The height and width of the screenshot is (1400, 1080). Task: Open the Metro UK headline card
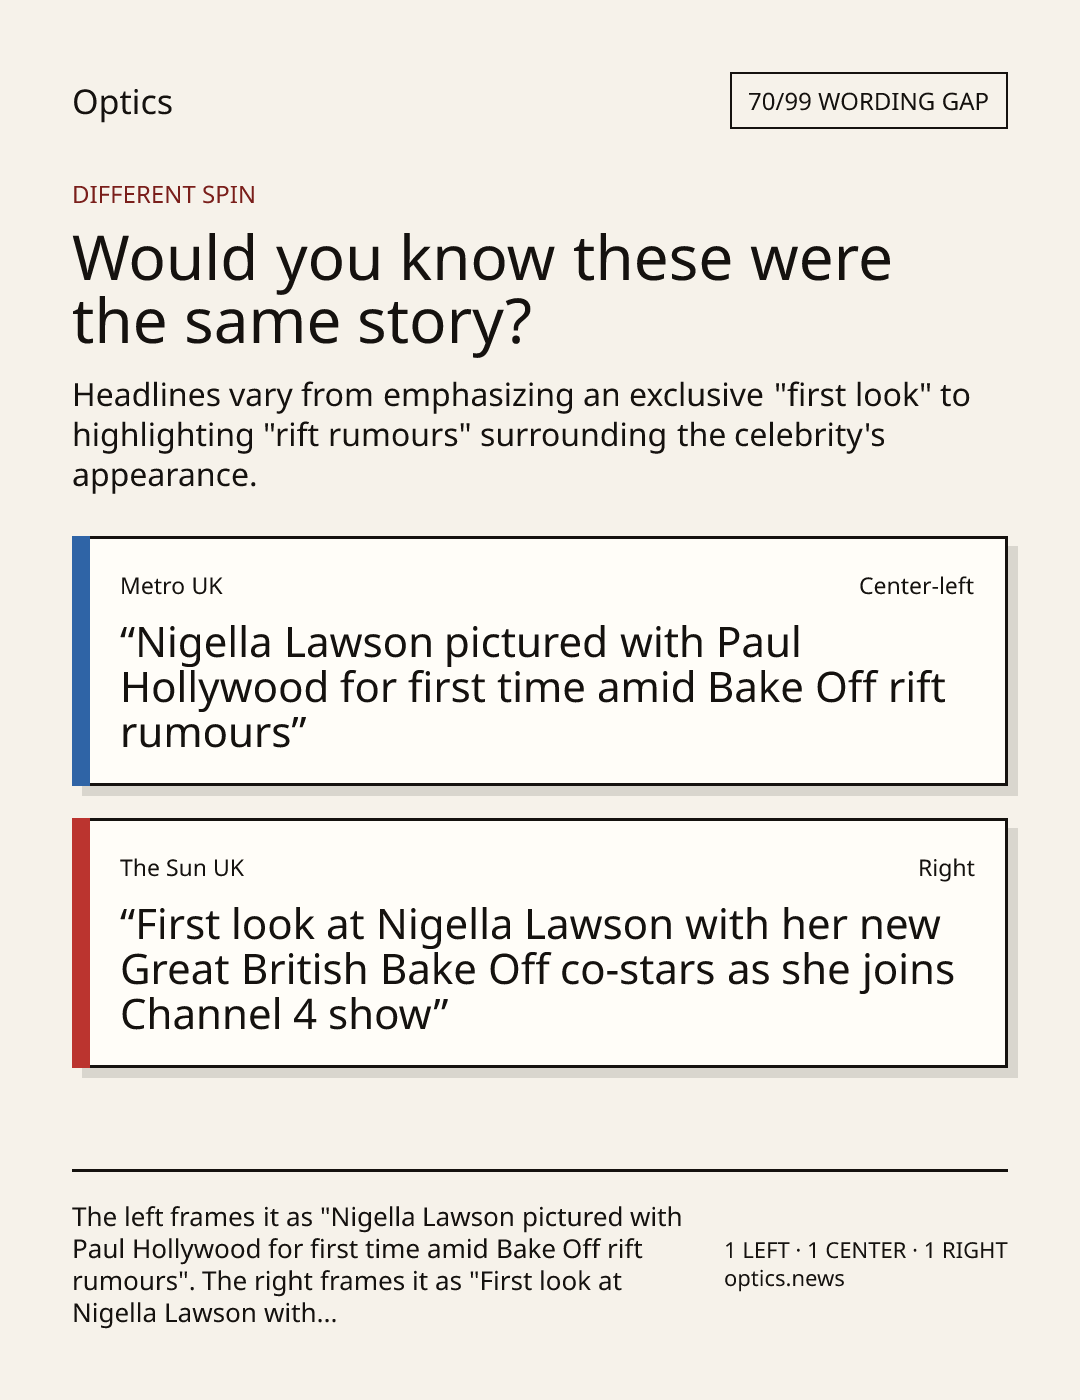pos(540,661)
